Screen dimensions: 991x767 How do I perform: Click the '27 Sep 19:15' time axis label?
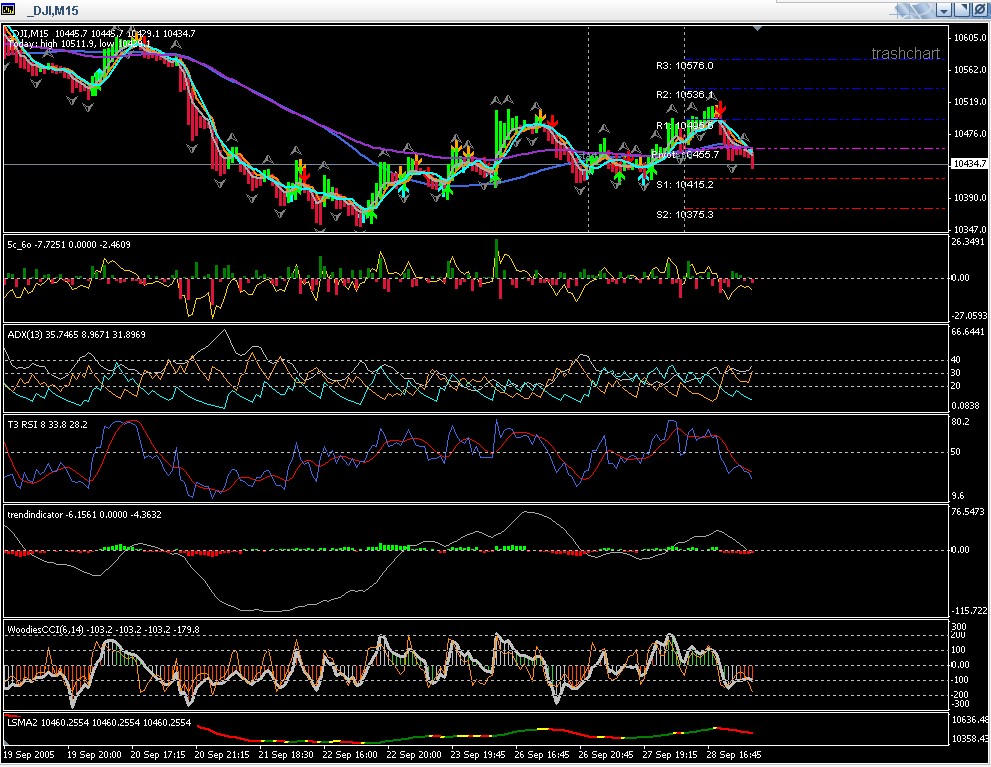click(670, 754)
